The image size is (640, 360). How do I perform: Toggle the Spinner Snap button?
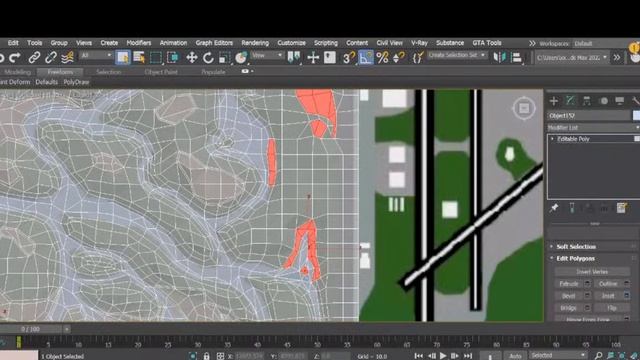(399, 58)
